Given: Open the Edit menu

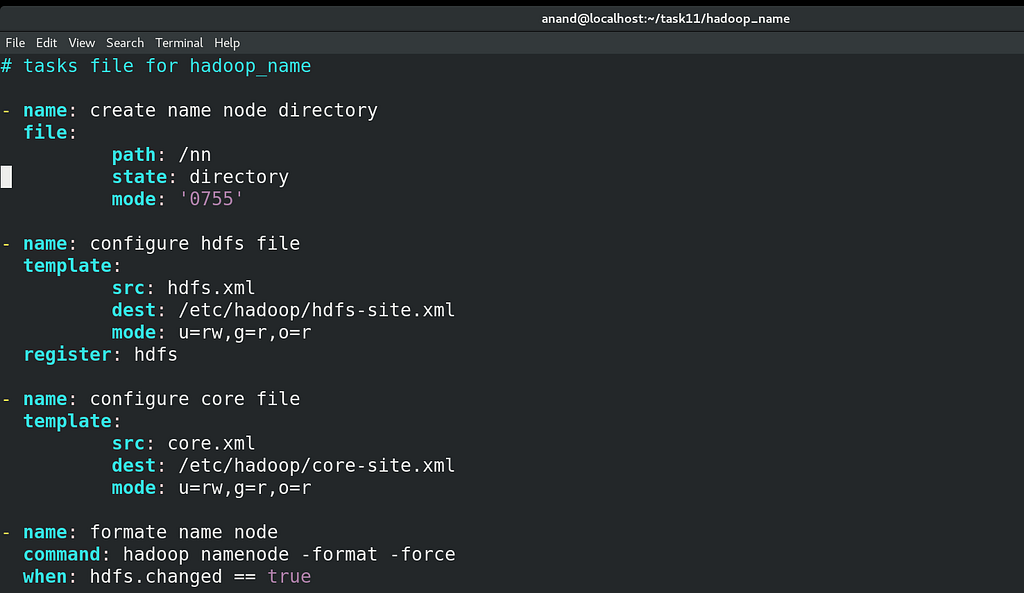Looking at the screenshot, I should tap(46, 43).
